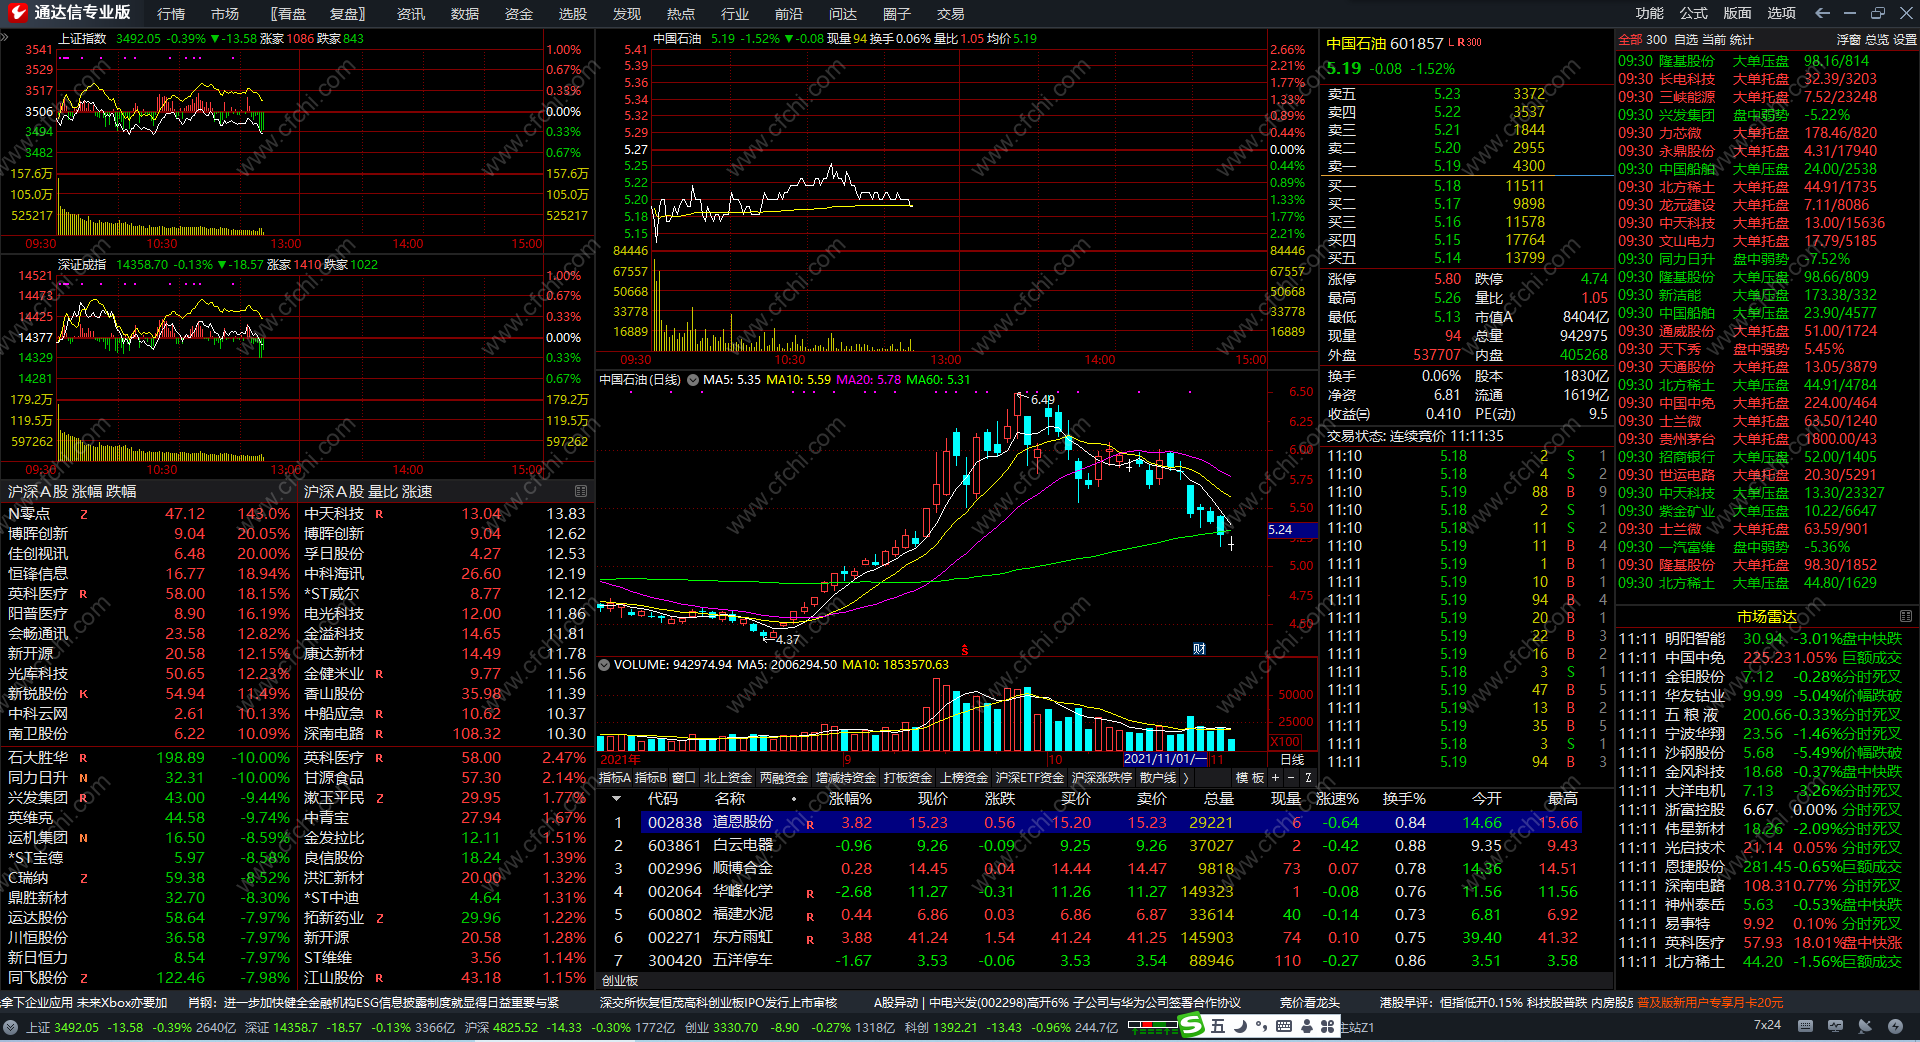The width and height of the screenshot is (1920, 1042).
Task: Click the satellite dish icon in status bar
Action: [1865, 1026]
